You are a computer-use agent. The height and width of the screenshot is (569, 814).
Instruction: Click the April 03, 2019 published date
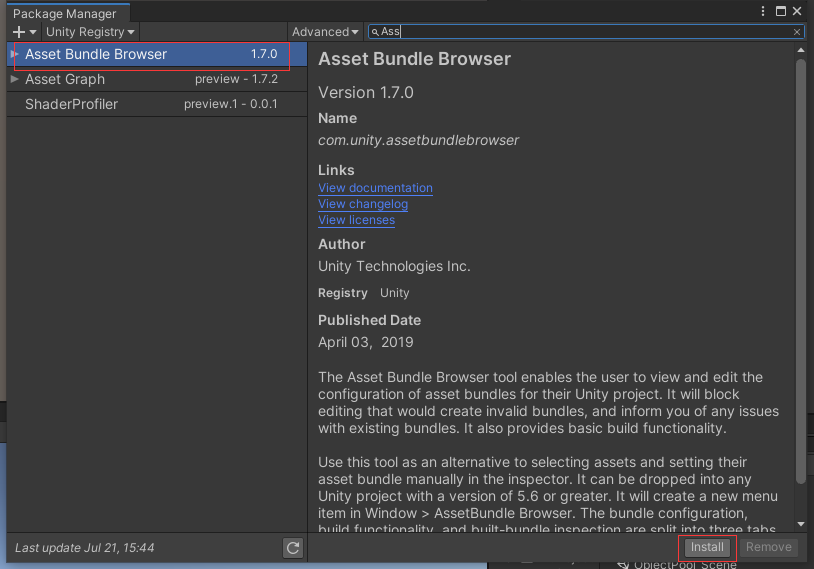point(366,342)
